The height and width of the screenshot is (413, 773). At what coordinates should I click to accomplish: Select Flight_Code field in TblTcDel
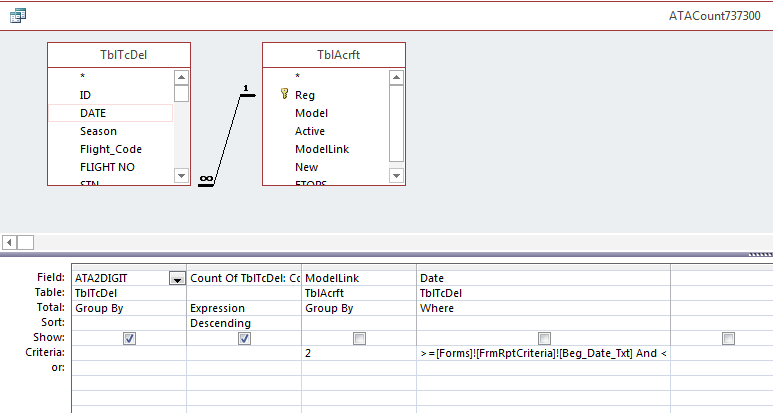(x=110, y=149)
